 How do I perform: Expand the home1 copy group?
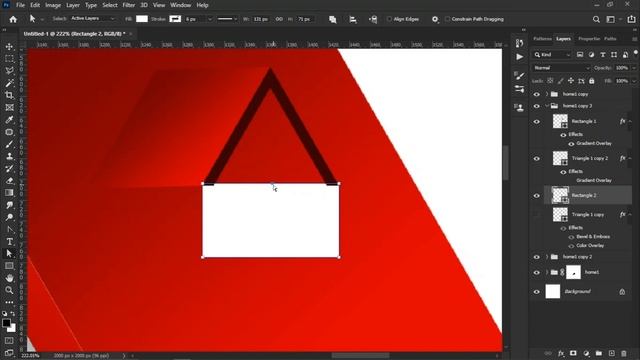tap(547, 94)
